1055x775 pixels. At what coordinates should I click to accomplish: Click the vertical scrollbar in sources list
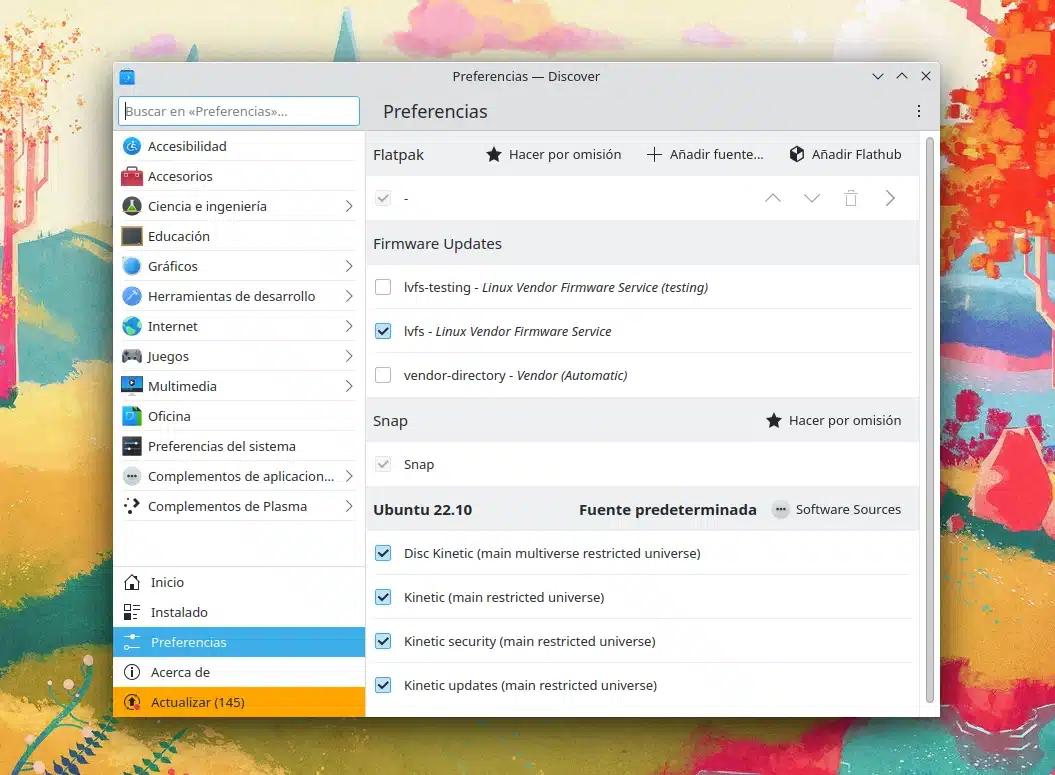click(930, 420)
